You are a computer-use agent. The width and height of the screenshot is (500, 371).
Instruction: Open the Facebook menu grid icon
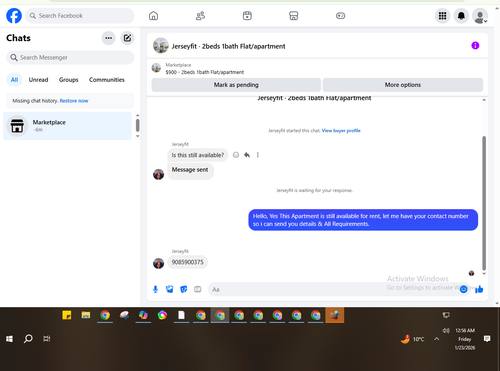tap(442, 16)
